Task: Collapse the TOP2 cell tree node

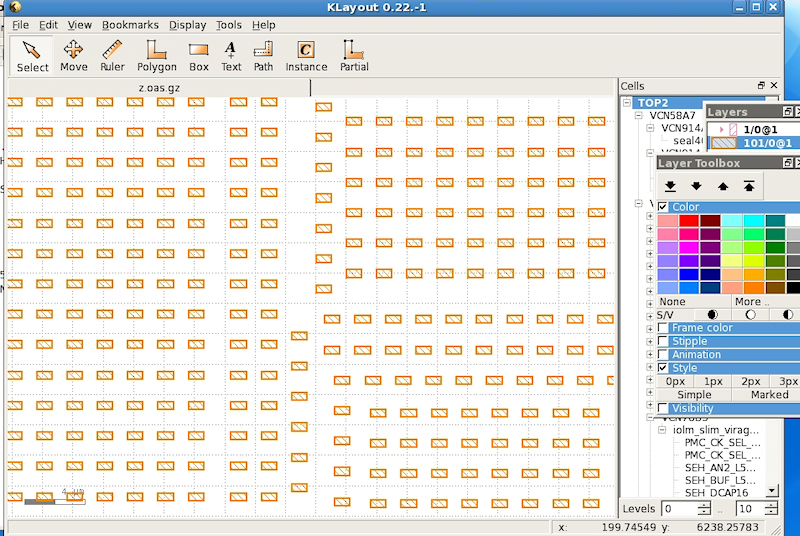Action: pos(627,103)
